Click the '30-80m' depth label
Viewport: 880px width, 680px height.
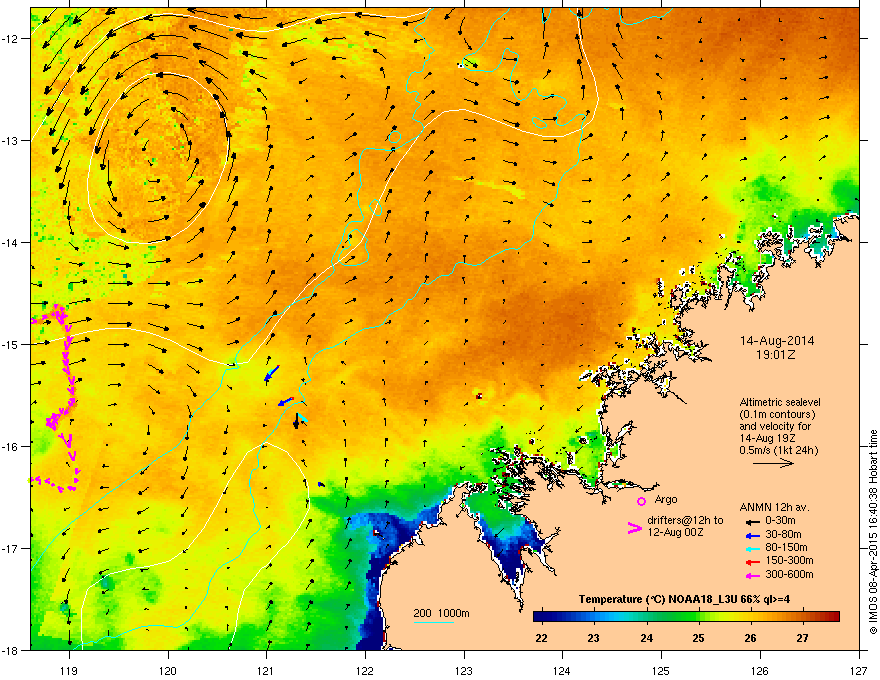[x=783, y=534]
